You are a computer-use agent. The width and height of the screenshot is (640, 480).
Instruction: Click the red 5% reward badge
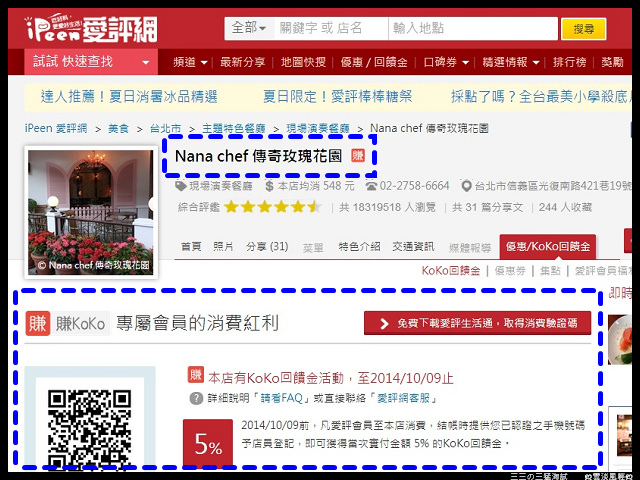coord(208,443)
